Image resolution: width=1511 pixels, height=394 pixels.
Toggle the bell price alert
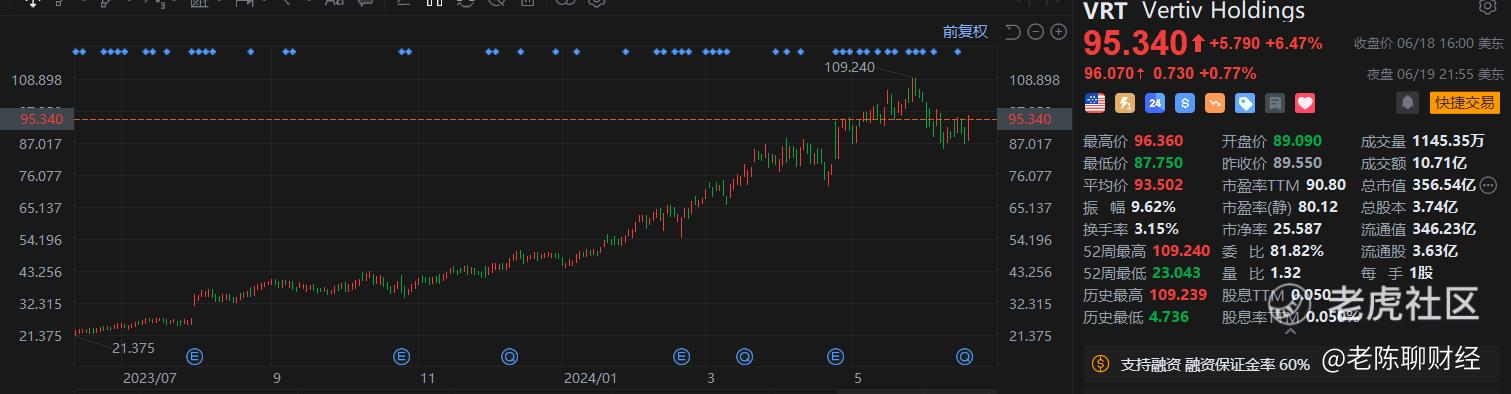[x=1408, y=102]
